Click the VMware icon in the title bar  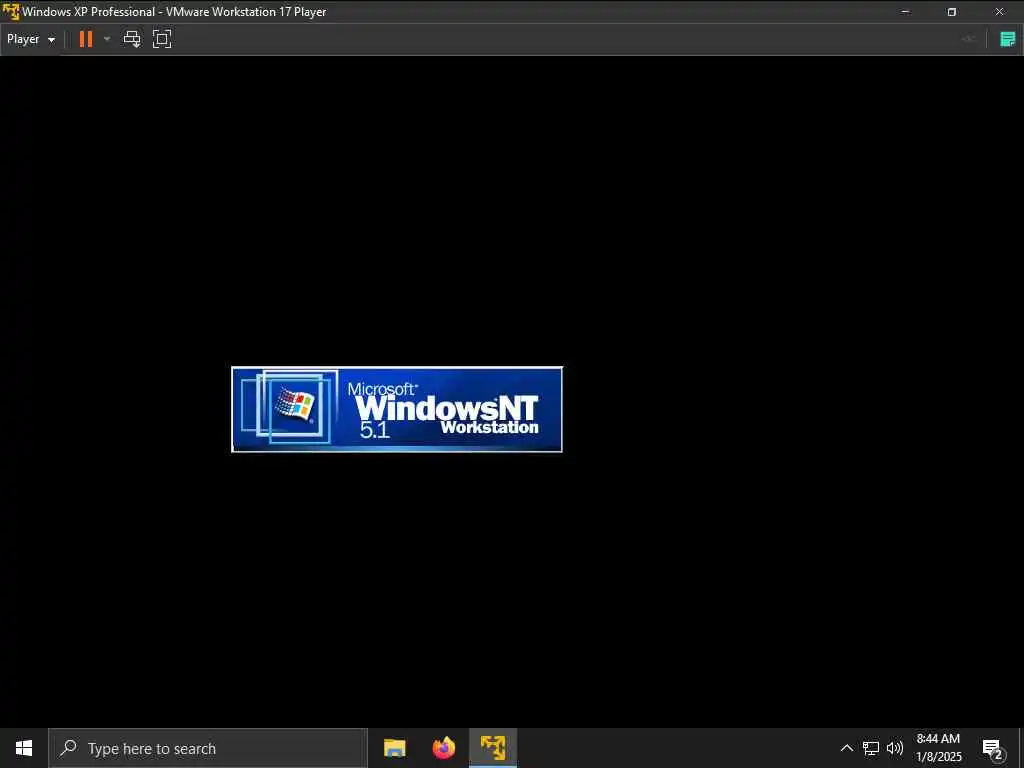(x=11, y=12)
